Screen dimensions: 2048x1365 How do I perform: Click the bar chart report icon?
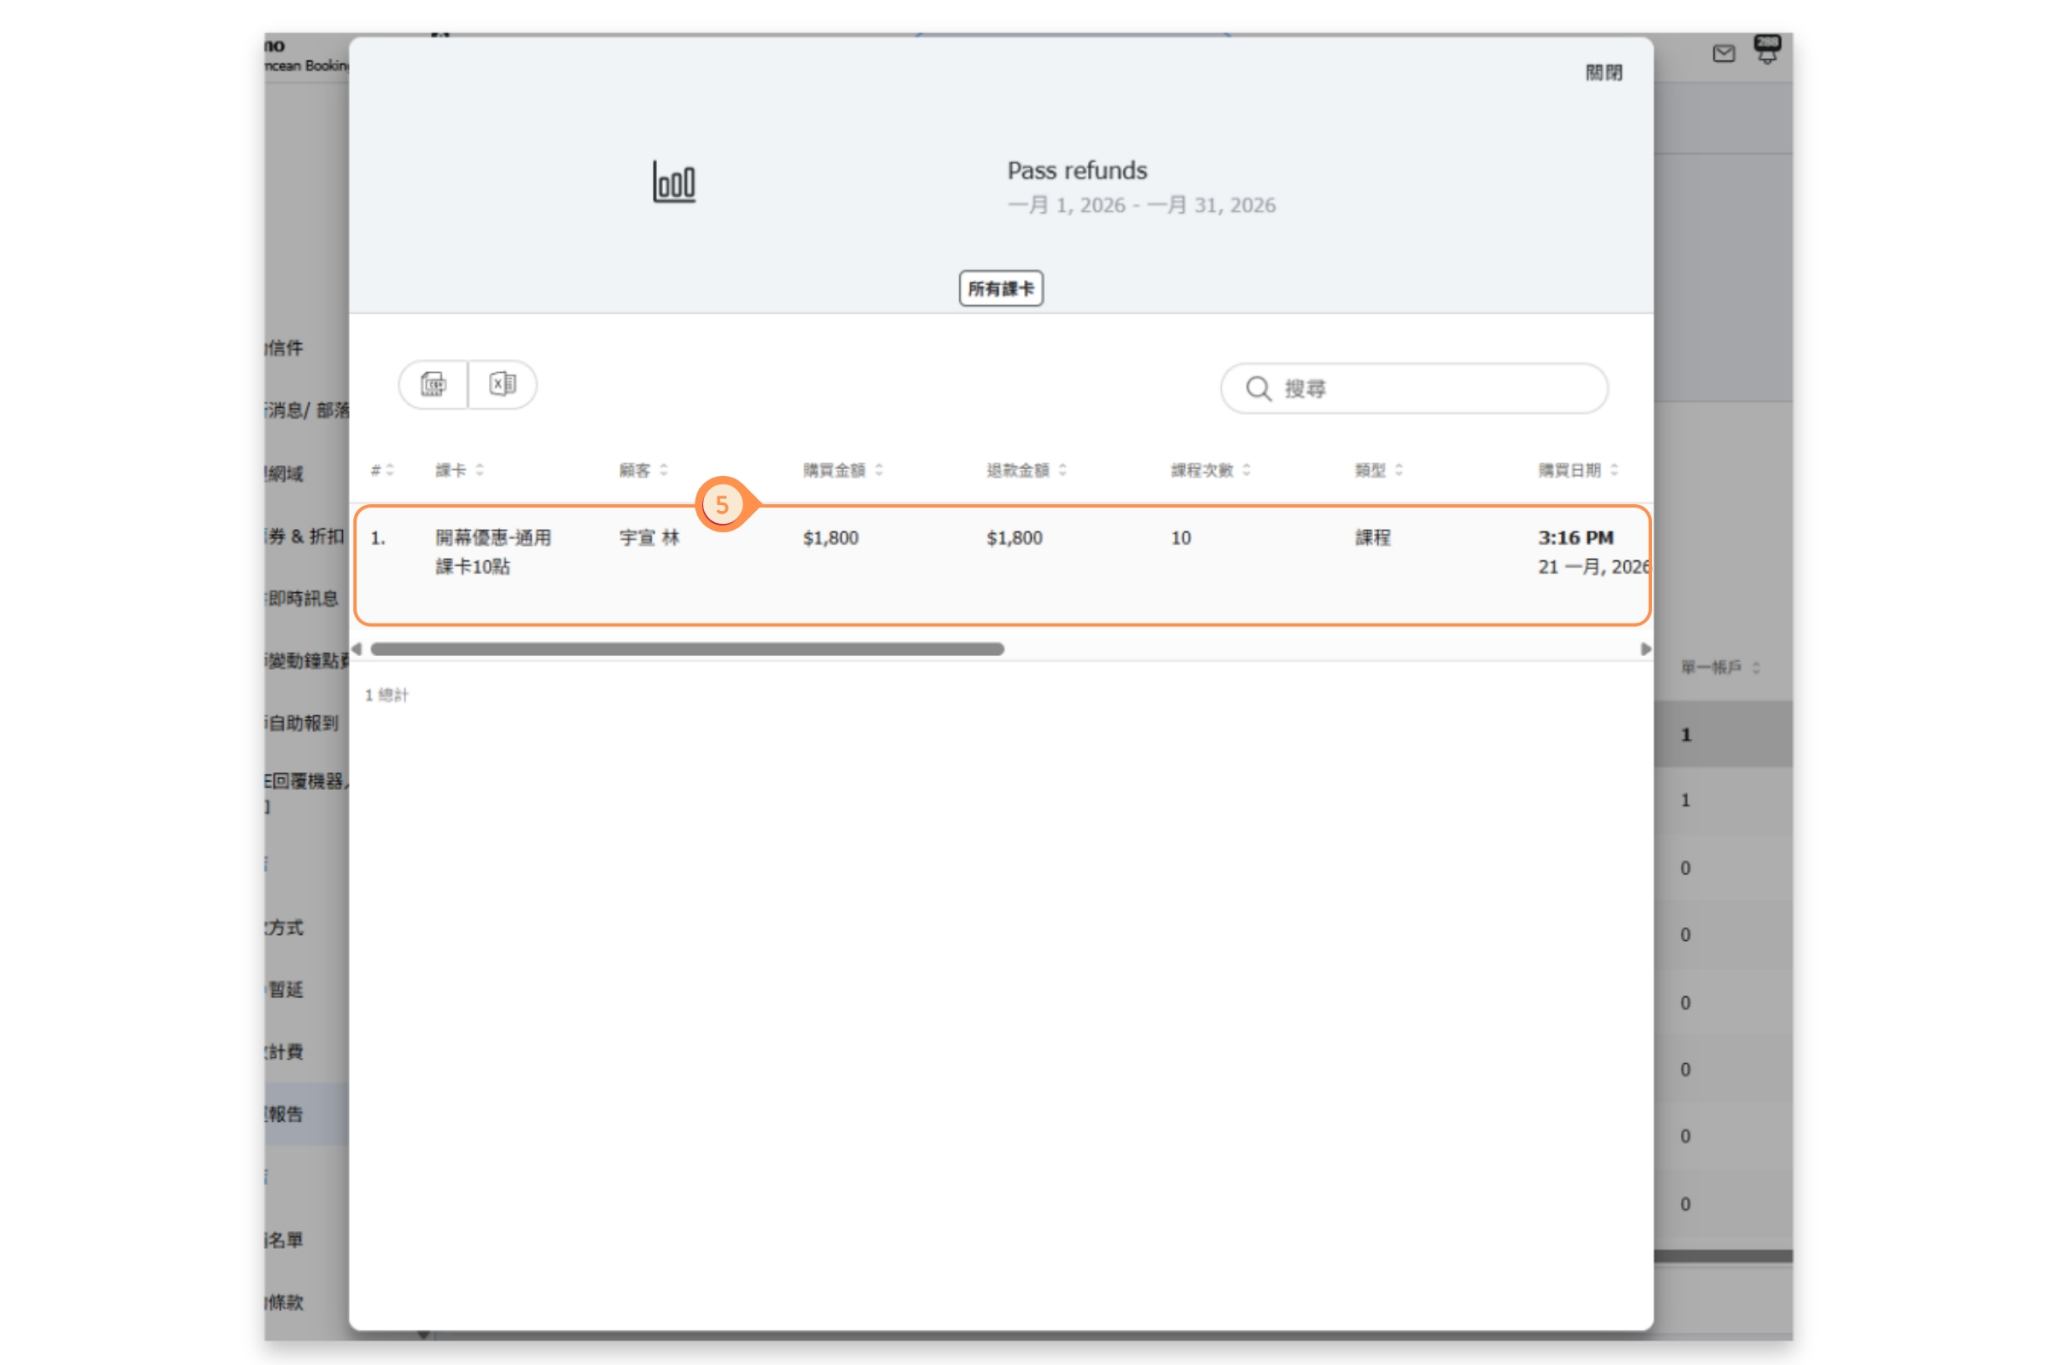coord(674,182)
